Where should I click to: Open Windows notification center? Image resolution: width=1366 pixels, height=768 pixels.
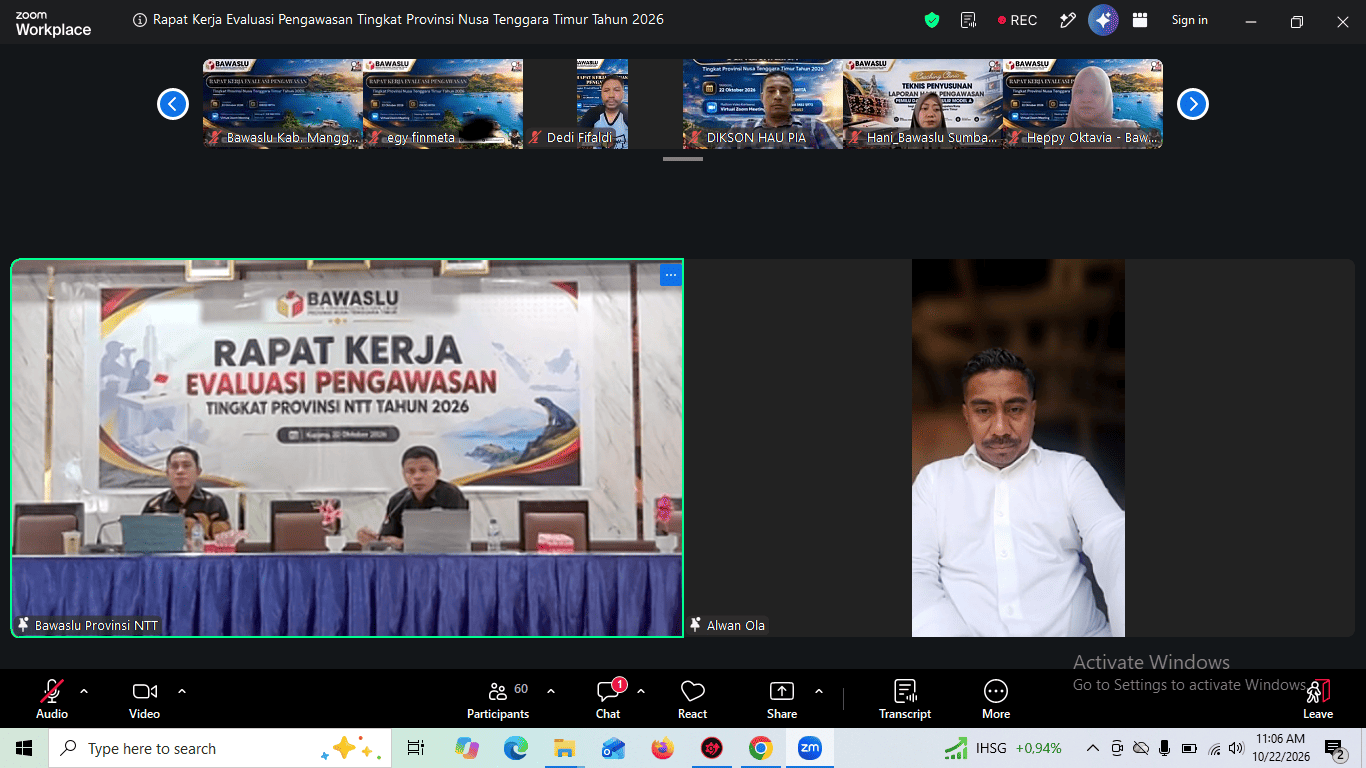pos(1335,748)
